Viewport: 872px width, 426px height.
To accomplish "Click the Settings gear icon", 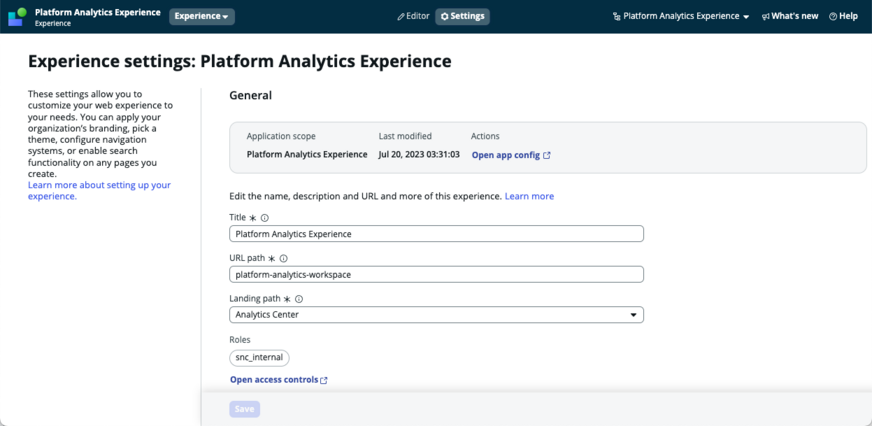I will (x=444, y=17).
